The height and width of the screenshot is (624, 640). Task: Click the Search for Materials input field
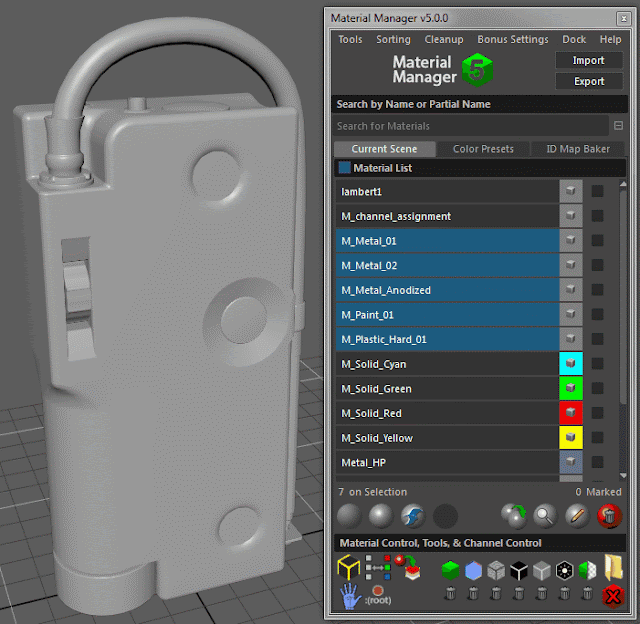[x=471, y=126]
